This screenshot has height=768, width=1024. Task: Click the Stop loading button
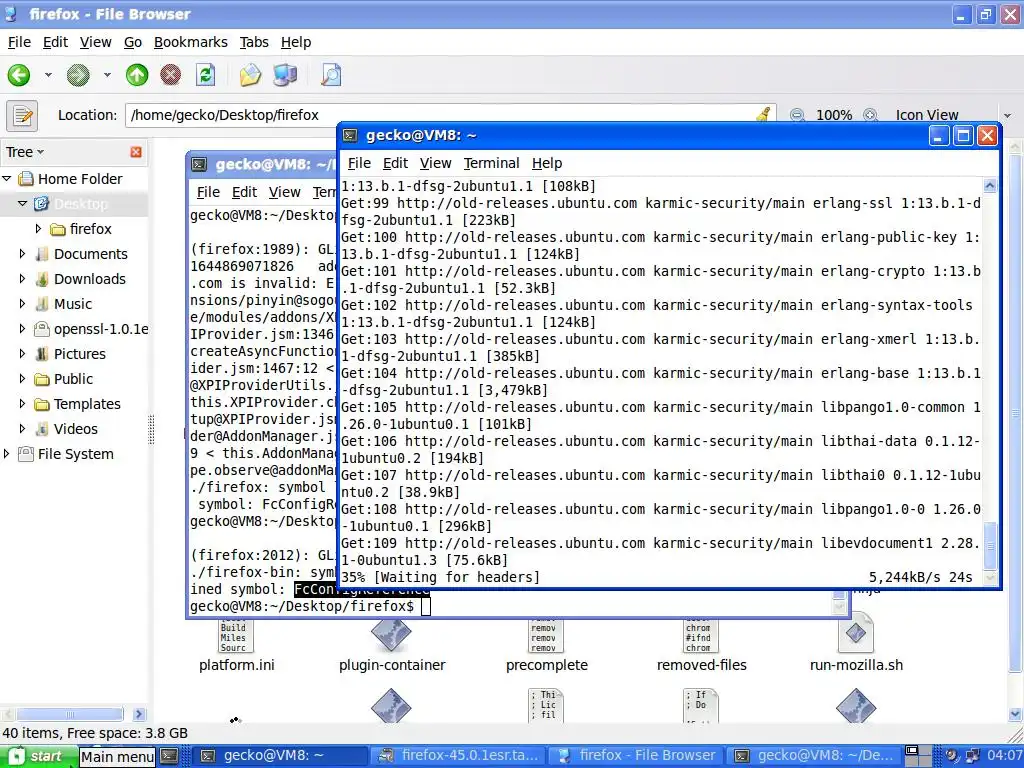(x=170, y=75)
